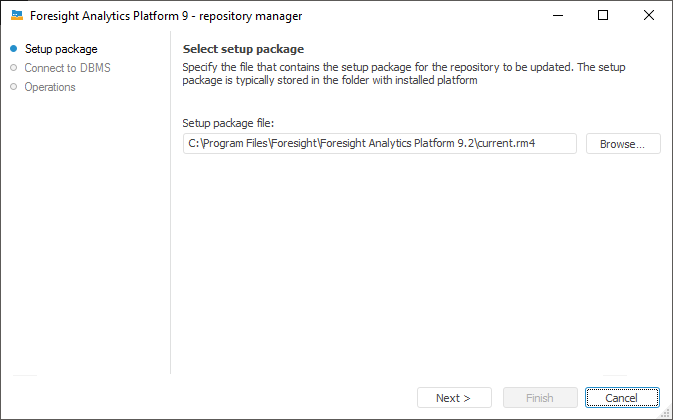The height and width of the screenshot is (420, 673).
Task: Cancel the repository manager wizard
Action: click(x=622, y=398)
